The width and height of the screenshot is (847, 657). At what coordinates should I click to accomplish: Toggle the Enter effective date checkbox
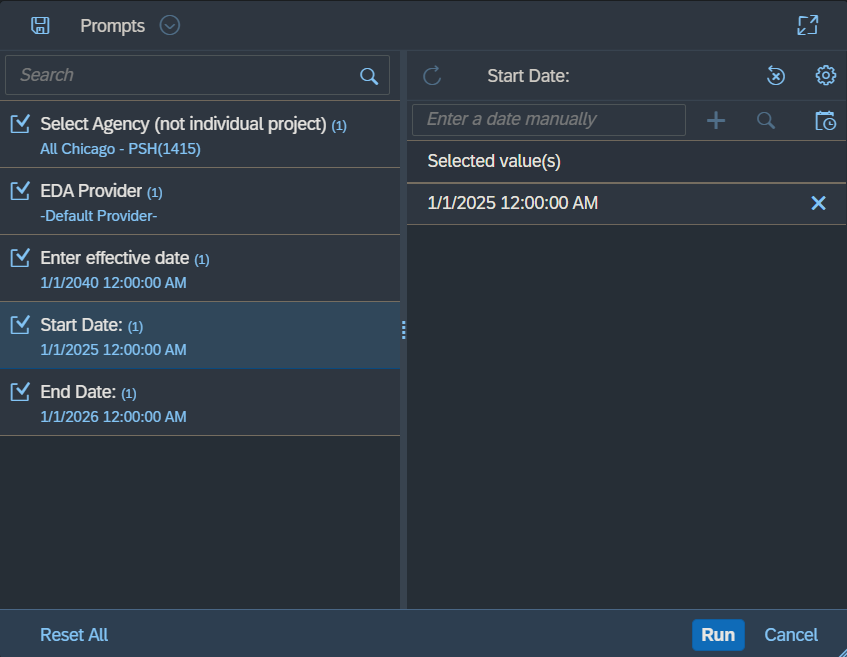pos(20,258)
